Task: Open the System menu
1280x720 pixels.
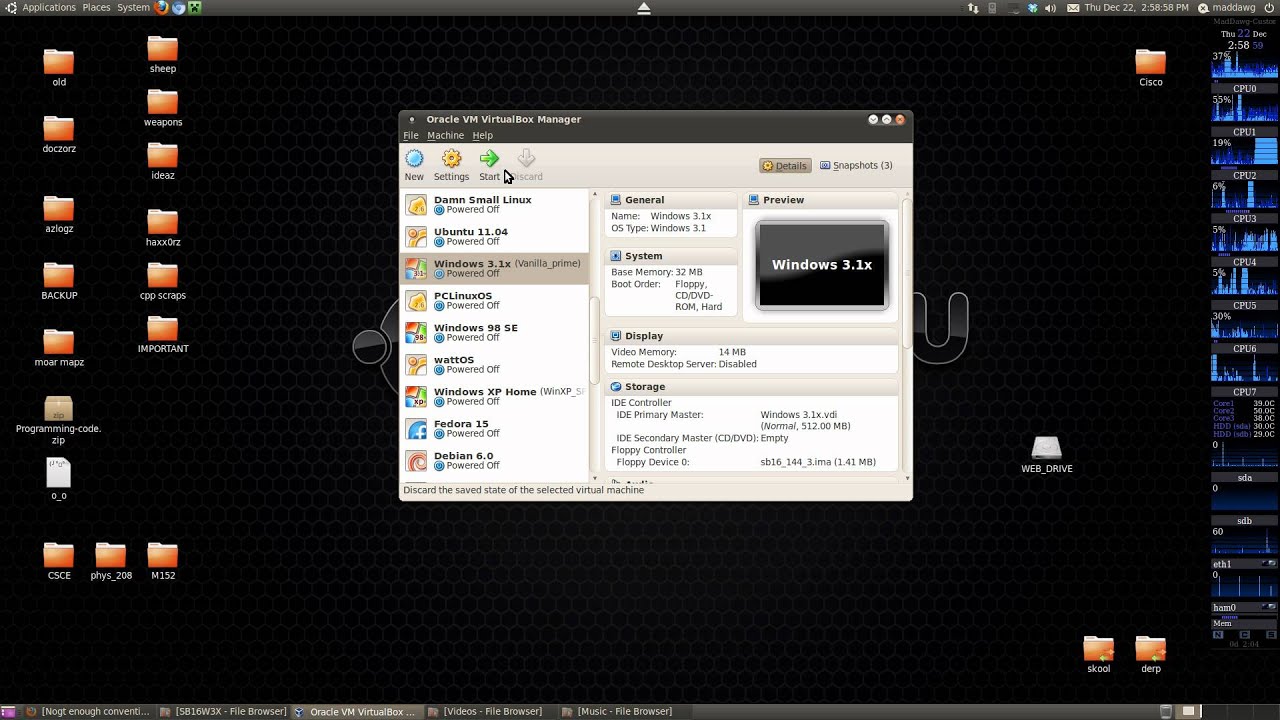Action: pyautogui.click(x=133, y=7)
